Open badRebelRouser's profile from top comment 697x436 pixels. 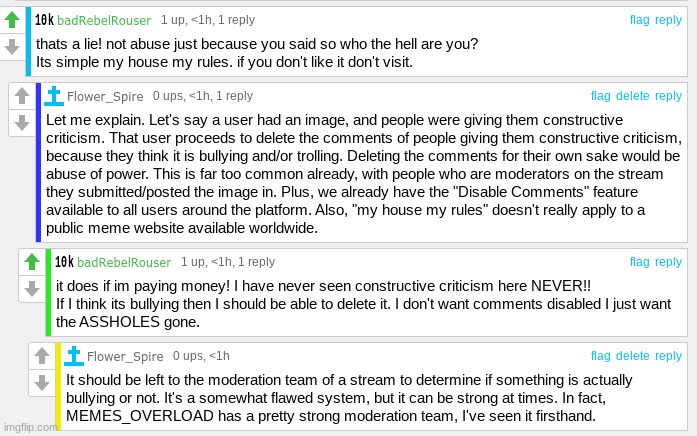tap(104, 20)
